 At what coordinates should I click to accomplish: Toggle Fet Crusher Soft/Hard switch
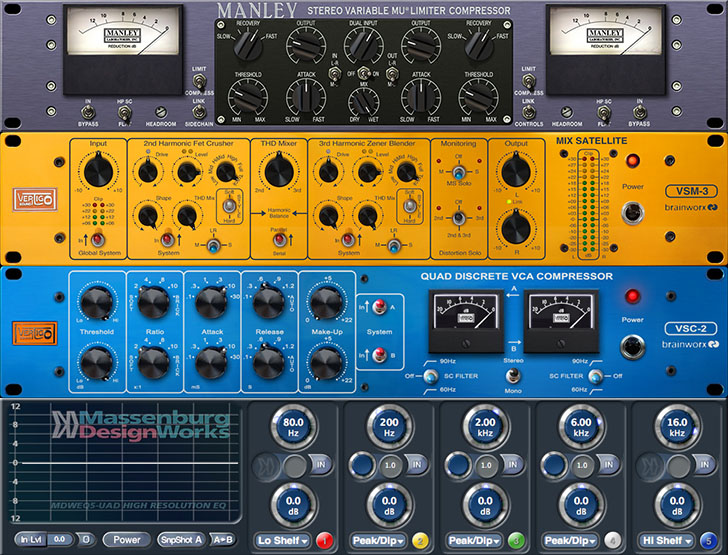click(x=229, y=205)
